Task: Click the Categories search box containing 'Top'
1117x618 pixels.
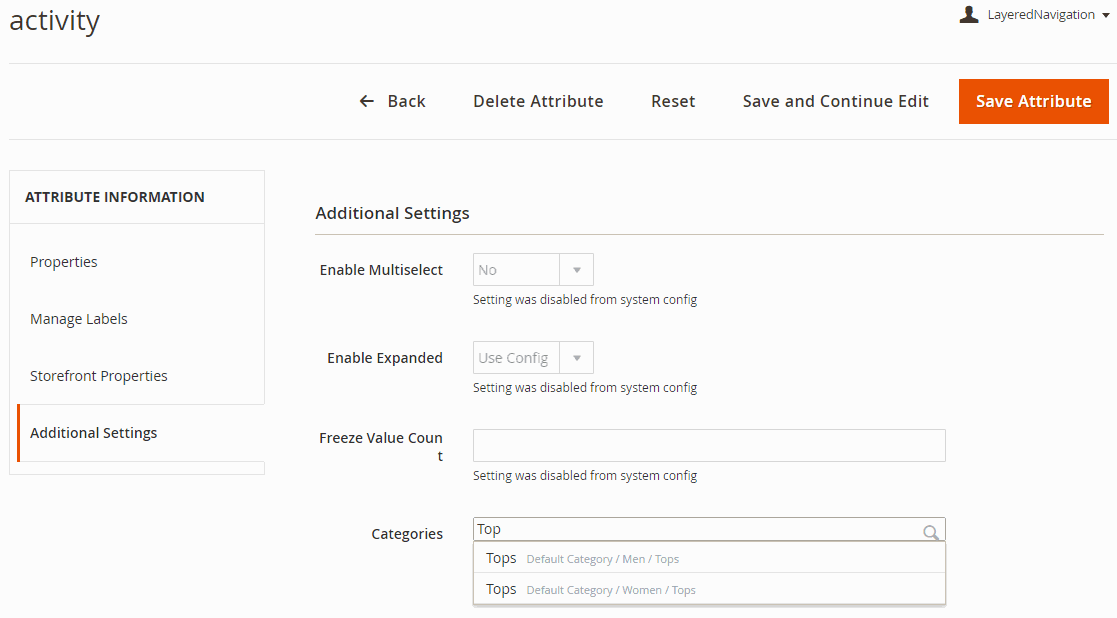Action: pyautogui.click(x=695, y=530)
